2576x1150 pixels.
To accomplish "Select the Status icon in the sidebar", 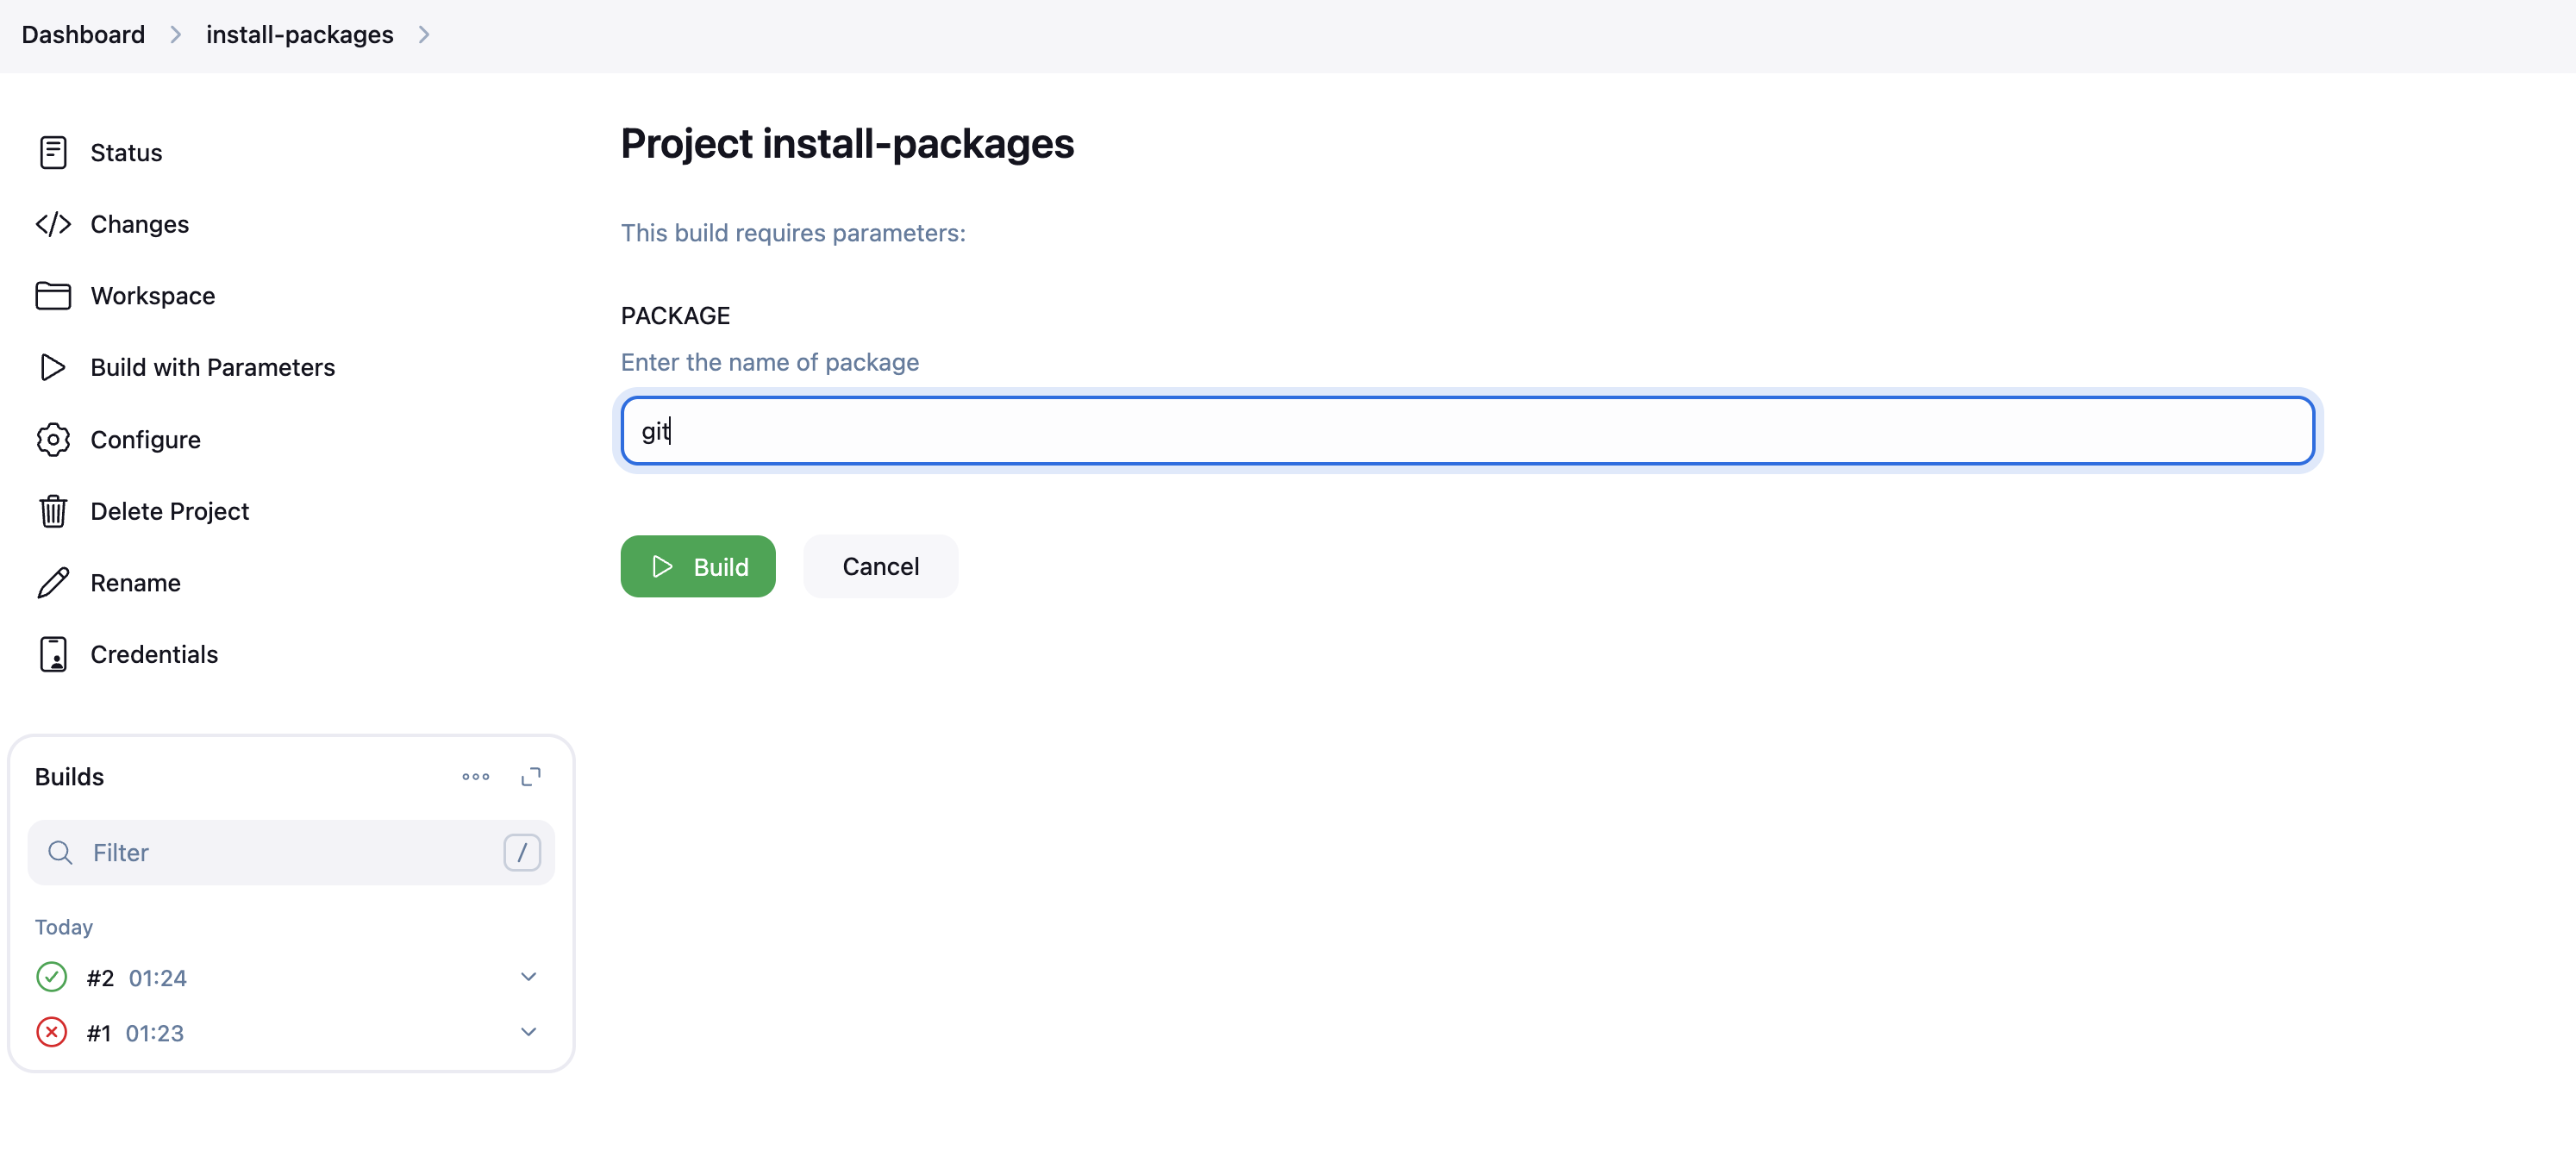I will coord(53,152).
